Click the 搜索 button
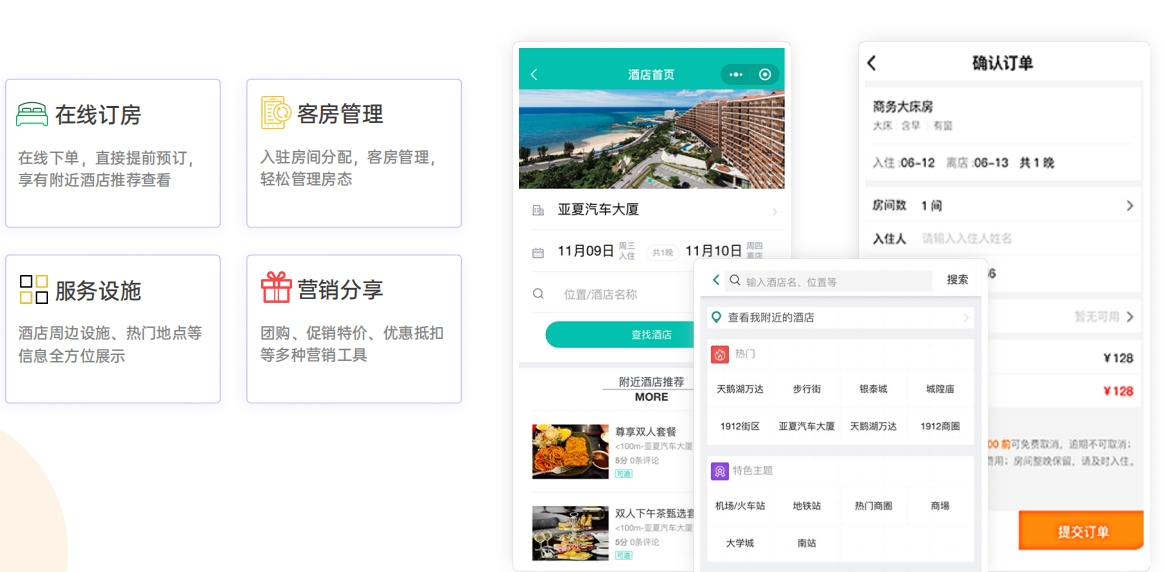Screen dimensions: 1165x572 [958, 280]
